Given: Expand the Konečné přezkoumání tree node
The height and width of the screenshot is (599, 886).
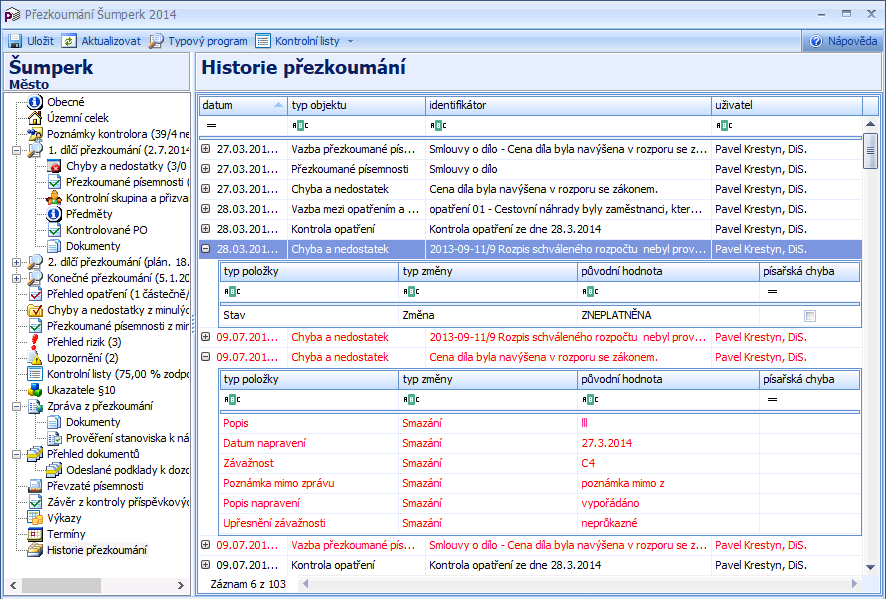Looking at the screenshot, I should (x=16, y=278).
